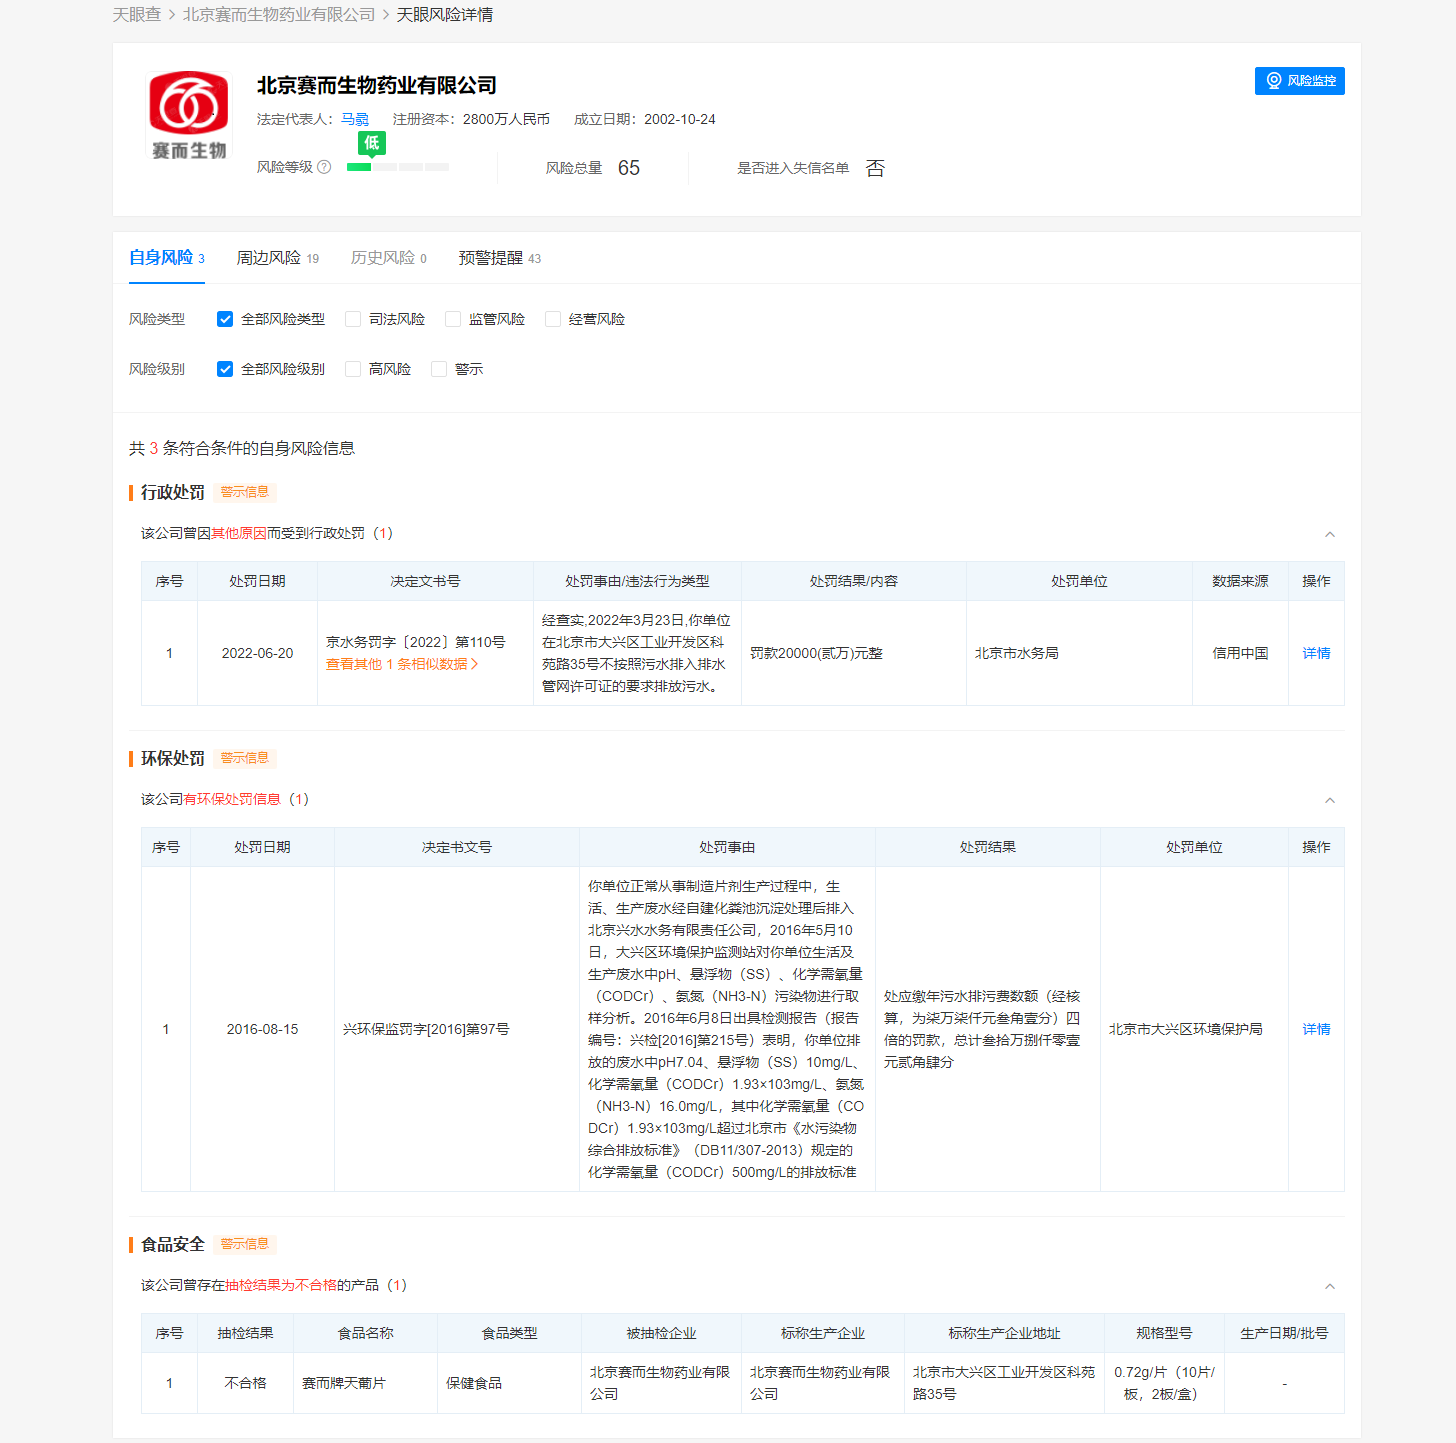The width and height of the screenshot is (1456, 1443).
Task: Tick the 司法风险 checkbox
Action: (x=353, y=319)
